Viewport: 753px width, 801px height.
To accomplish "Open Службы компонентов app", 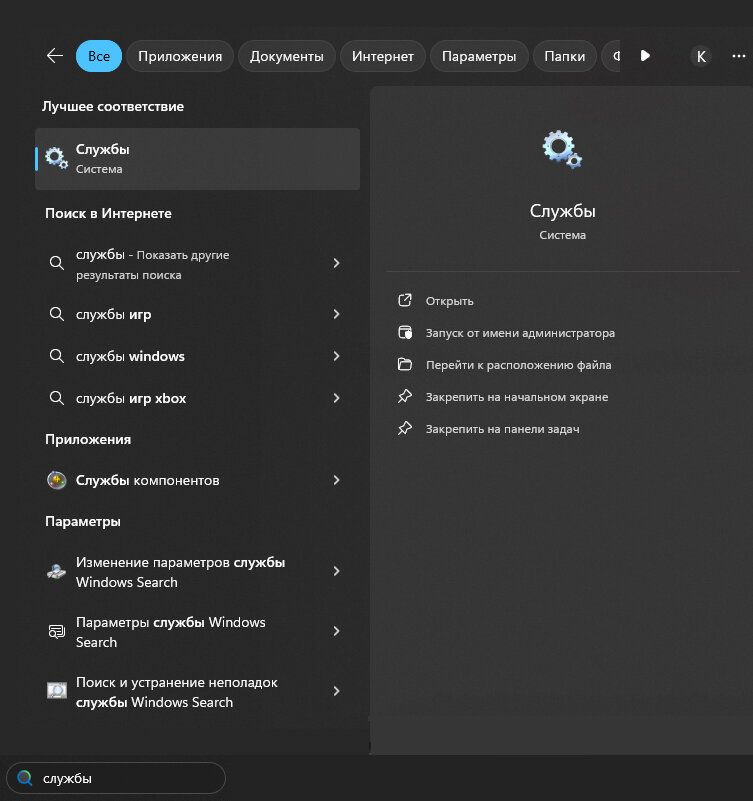I will click(x=197, y=480).
